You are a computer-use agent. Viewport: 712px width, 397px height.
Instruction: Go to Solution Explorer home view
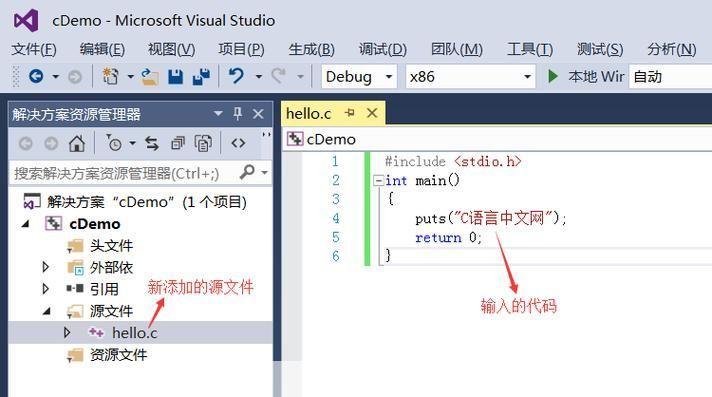click(x=77, y=144)
